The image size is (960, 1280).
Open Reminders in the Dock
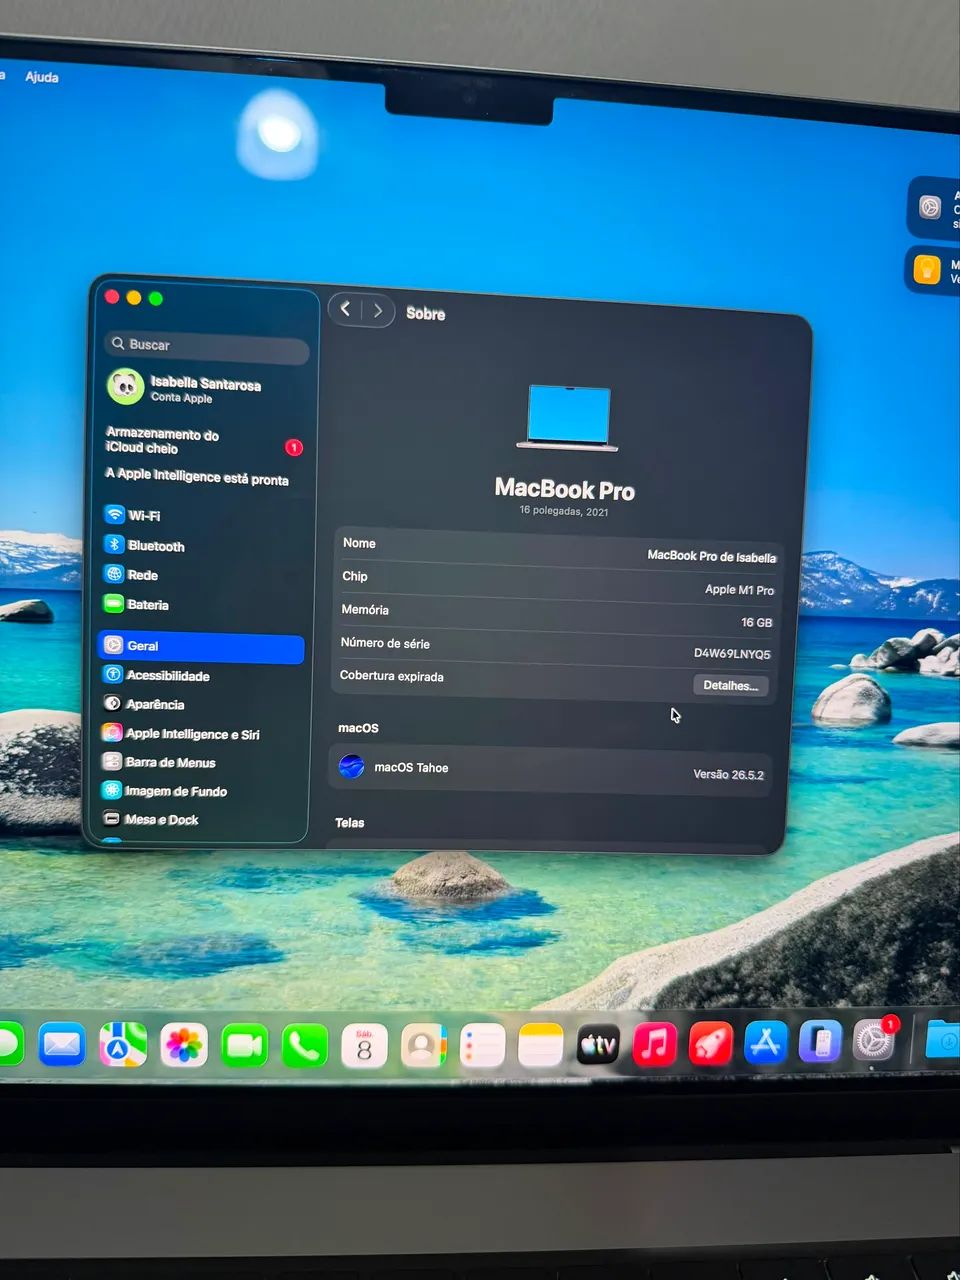pos(482,1047)
